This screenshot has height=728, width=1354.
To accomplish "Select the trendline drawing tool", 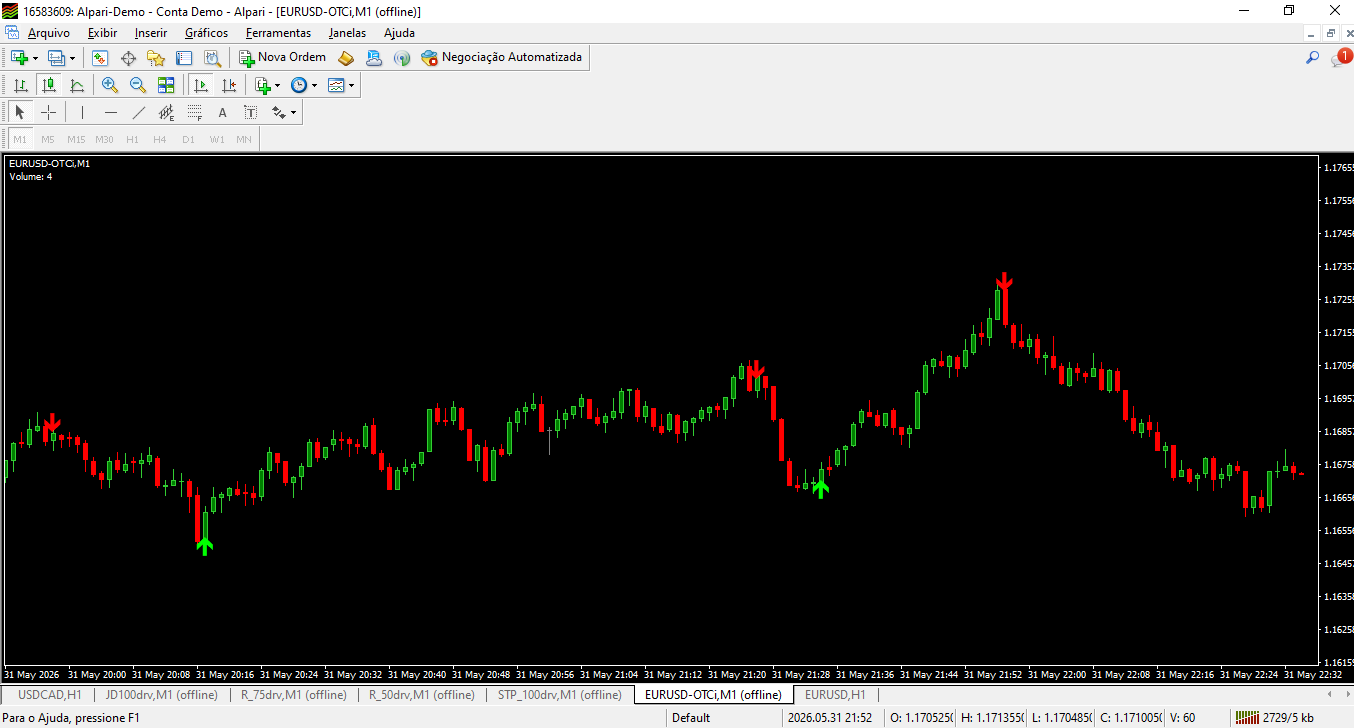I will (x=139, y=113).
